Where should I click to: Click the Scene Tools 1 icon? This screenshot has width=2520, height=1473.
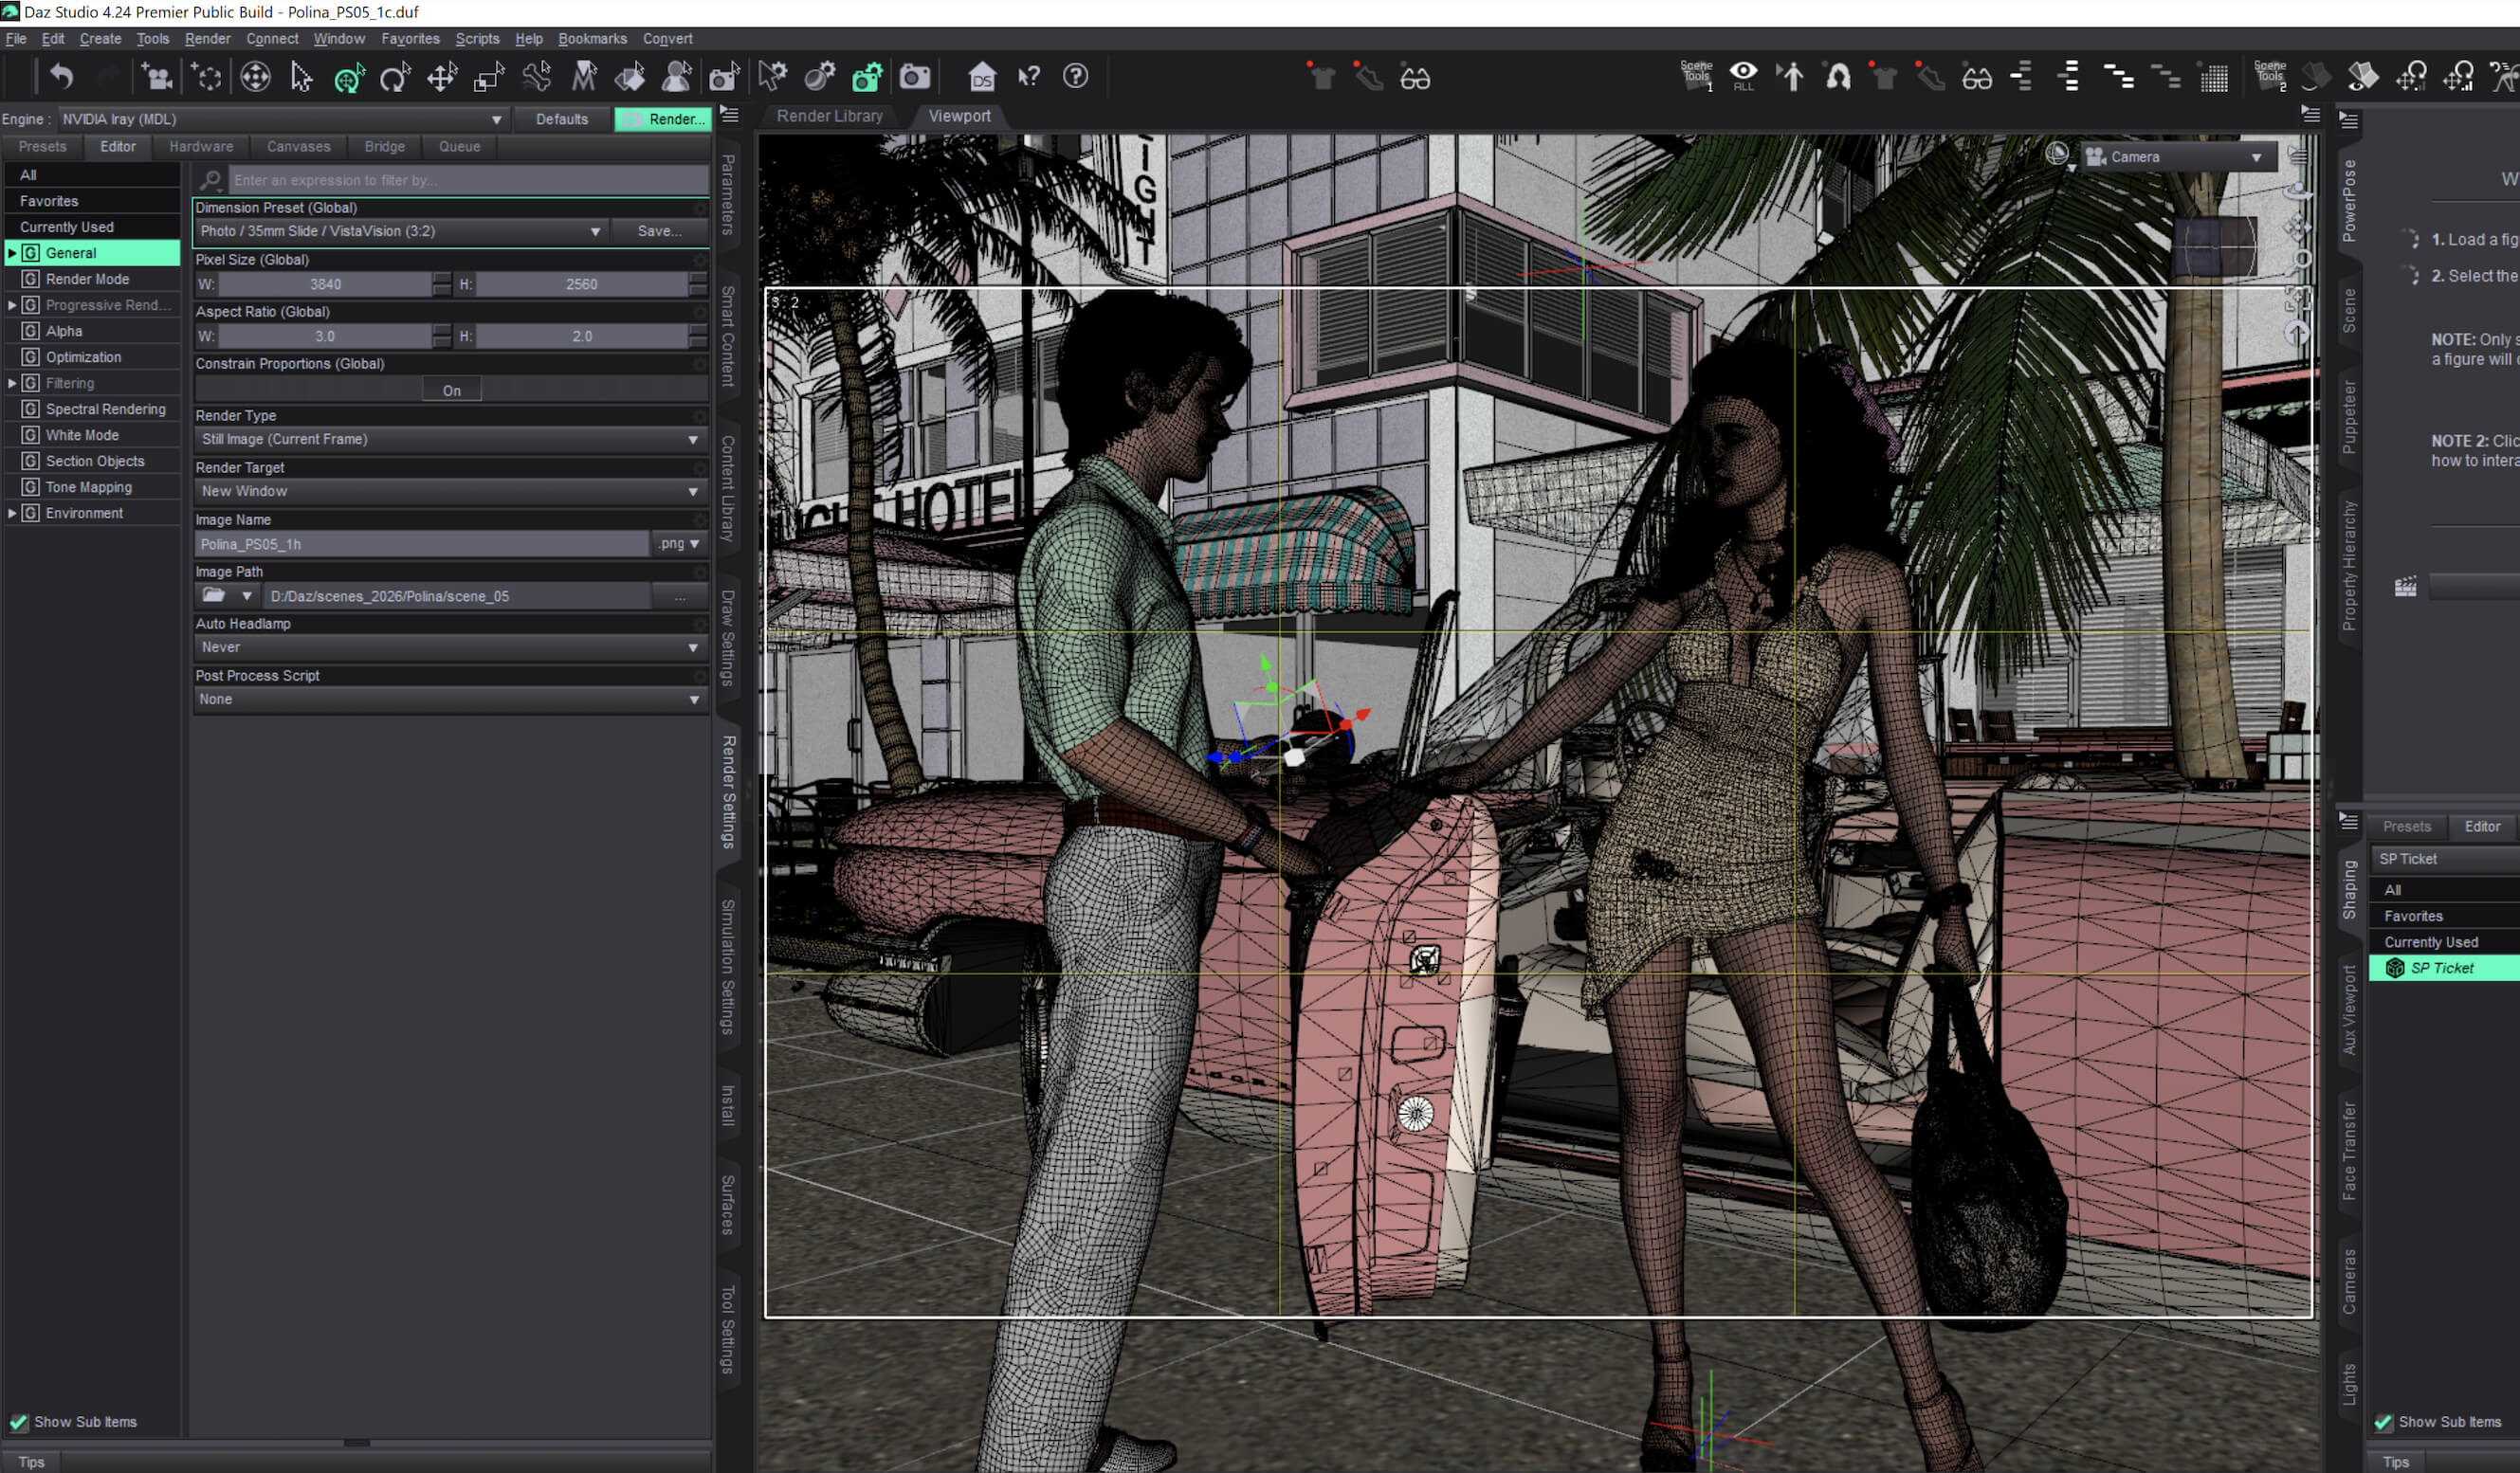pos(1697,76)
